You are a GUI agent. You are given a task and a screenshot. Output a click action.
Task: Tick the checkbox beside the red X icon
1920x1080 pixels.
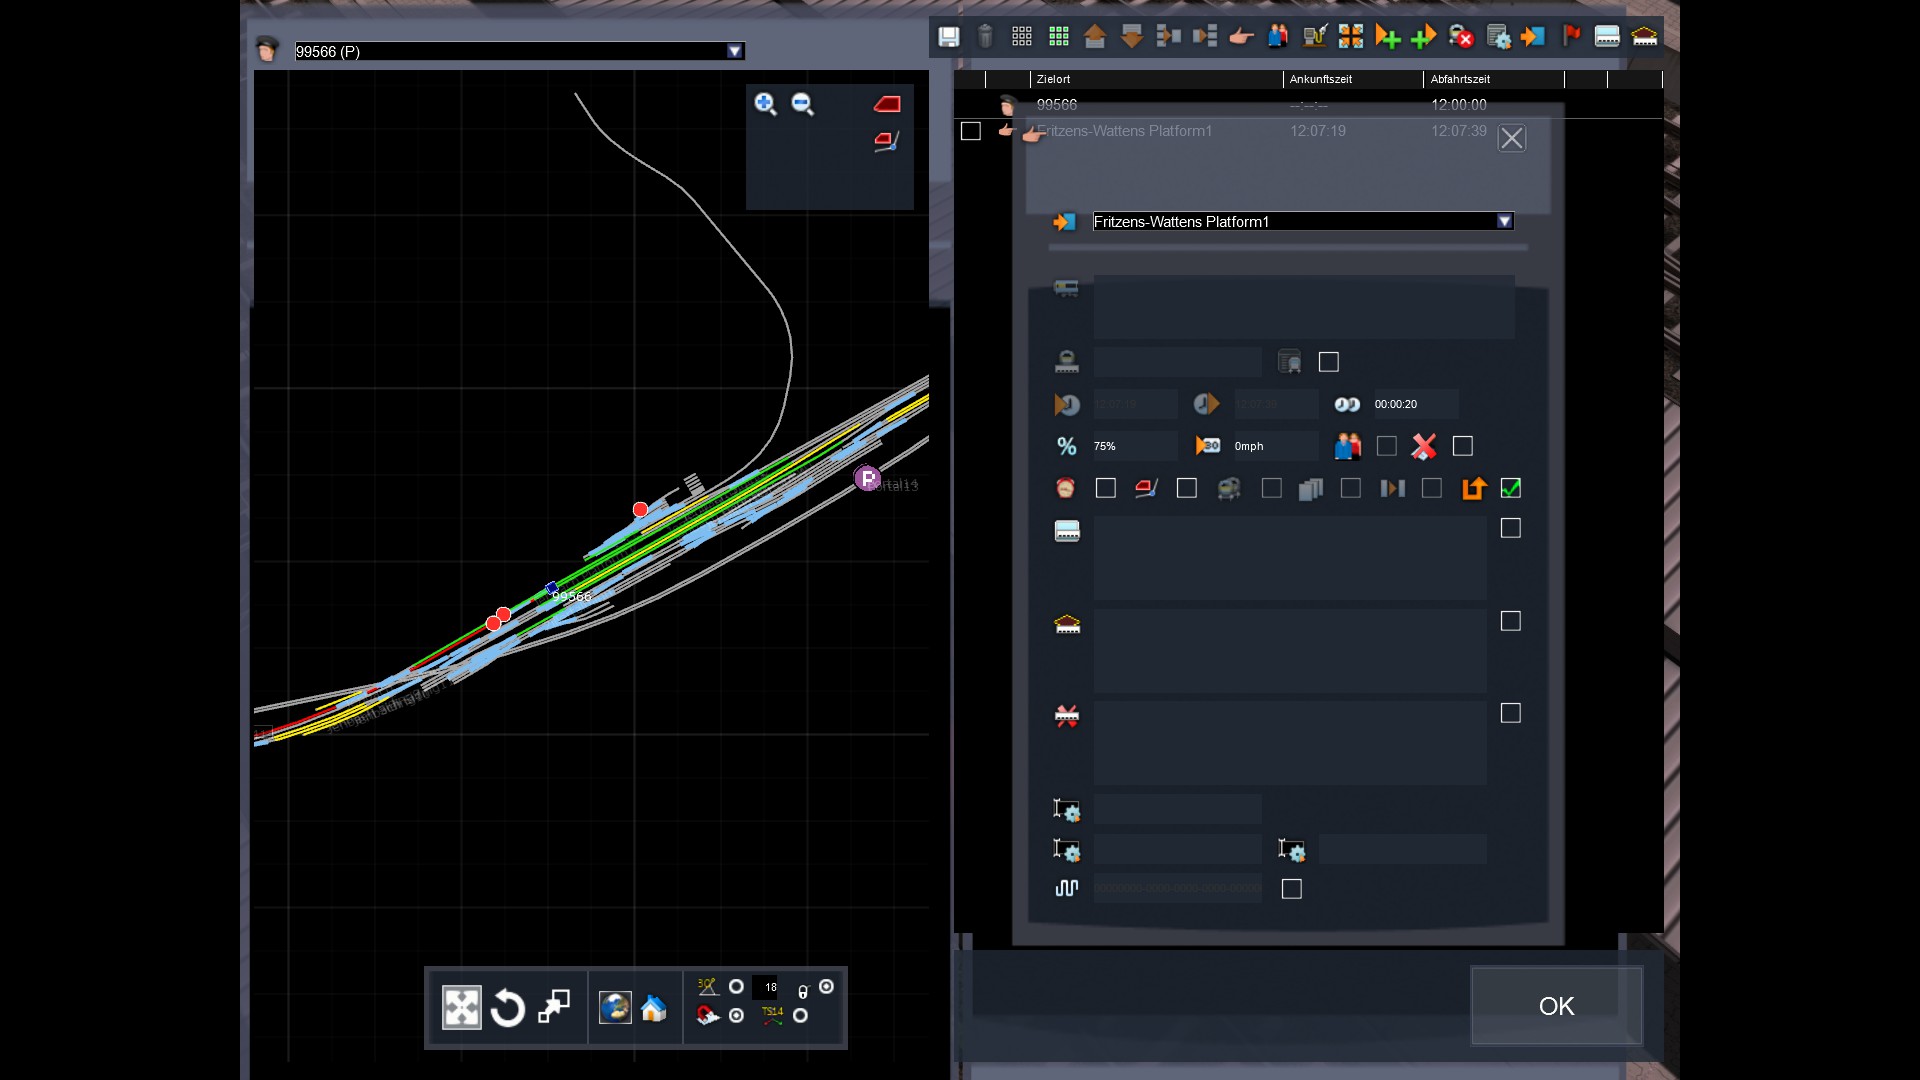(x=1463, y=446)
